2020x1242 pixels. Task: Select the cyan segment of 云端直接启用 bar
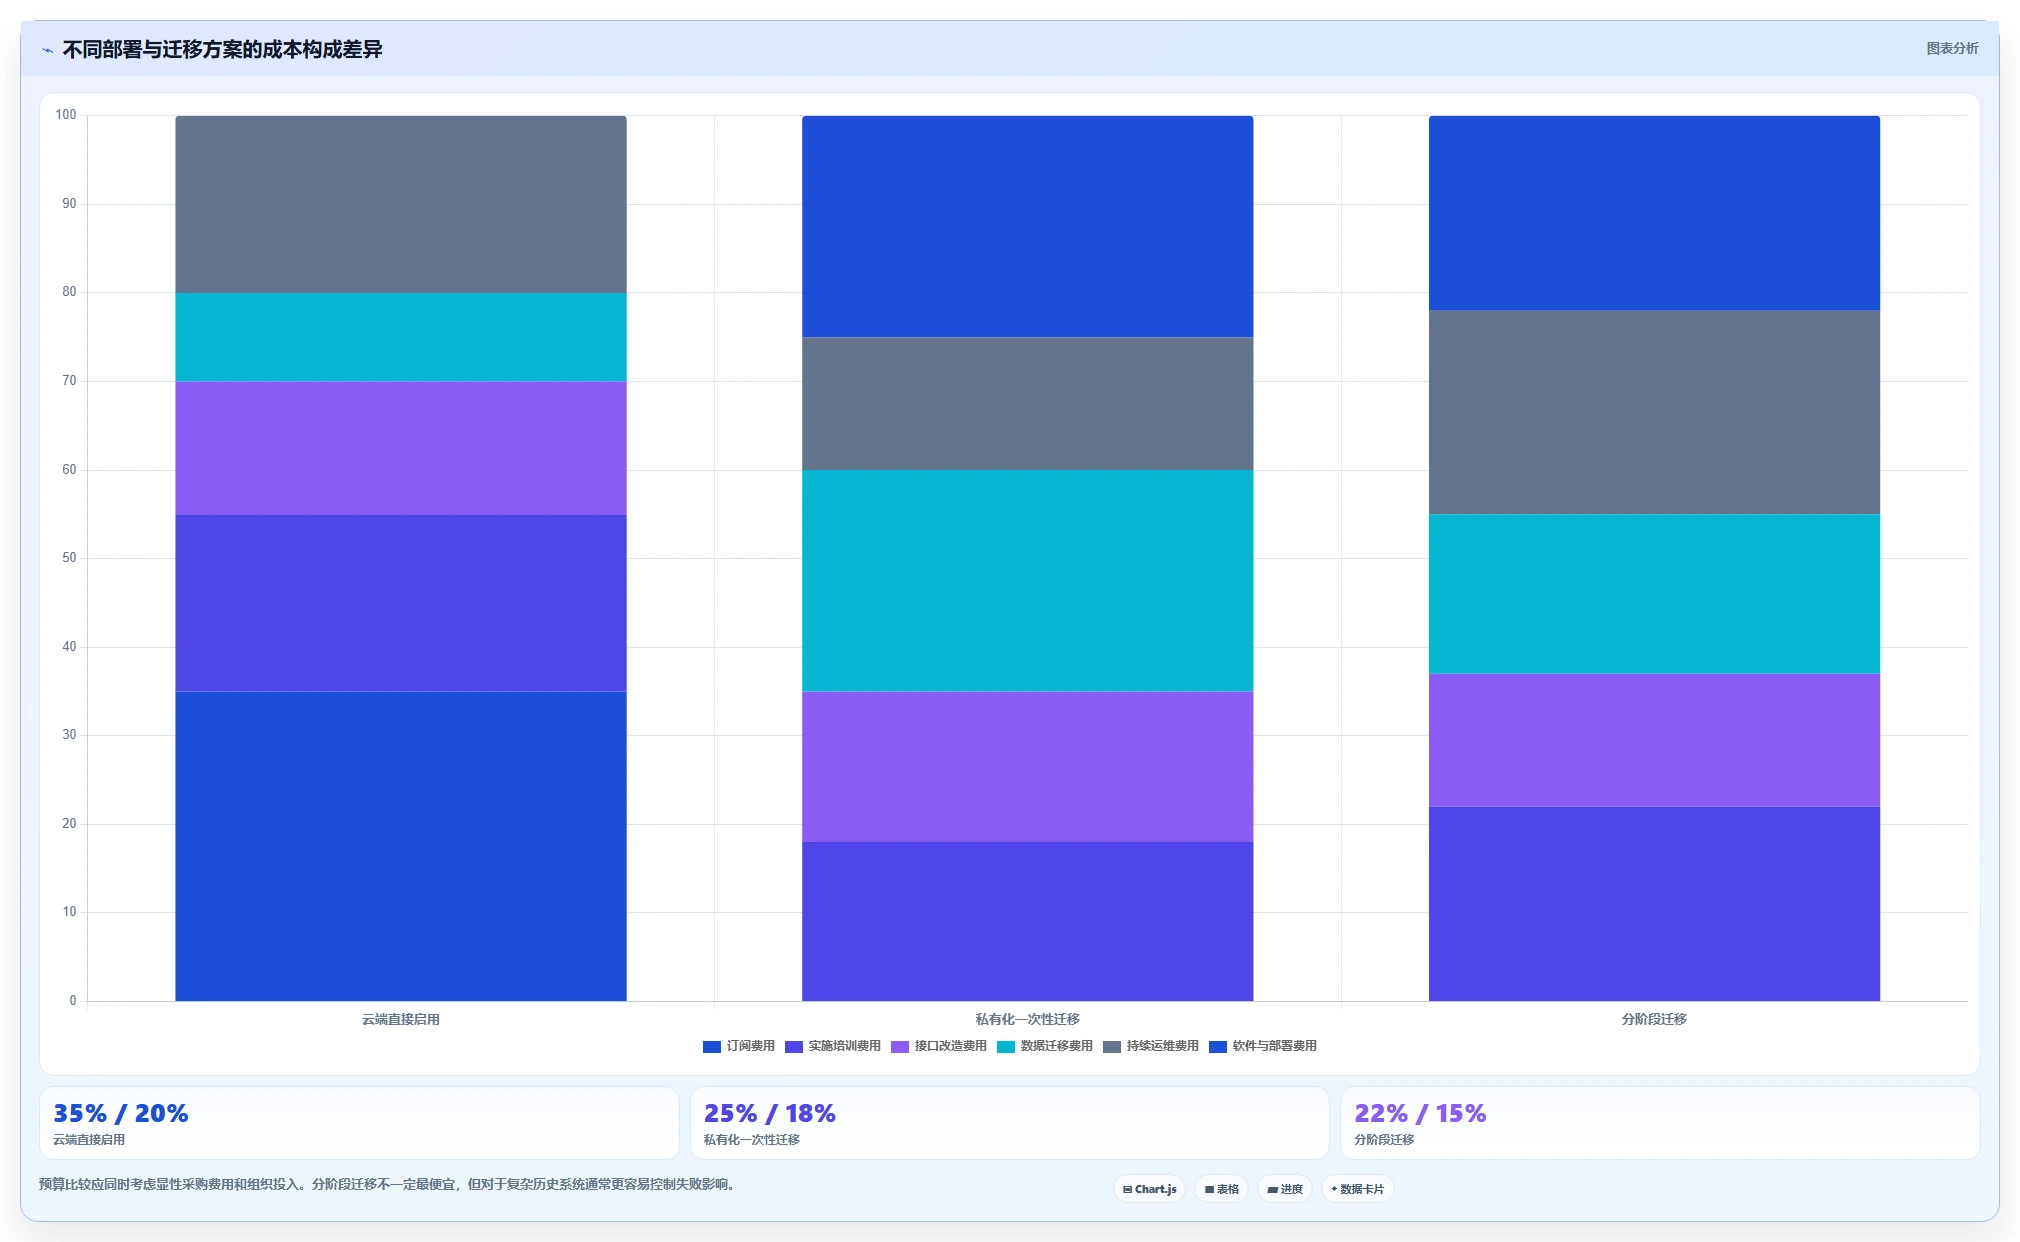click(x=401, y=337)
